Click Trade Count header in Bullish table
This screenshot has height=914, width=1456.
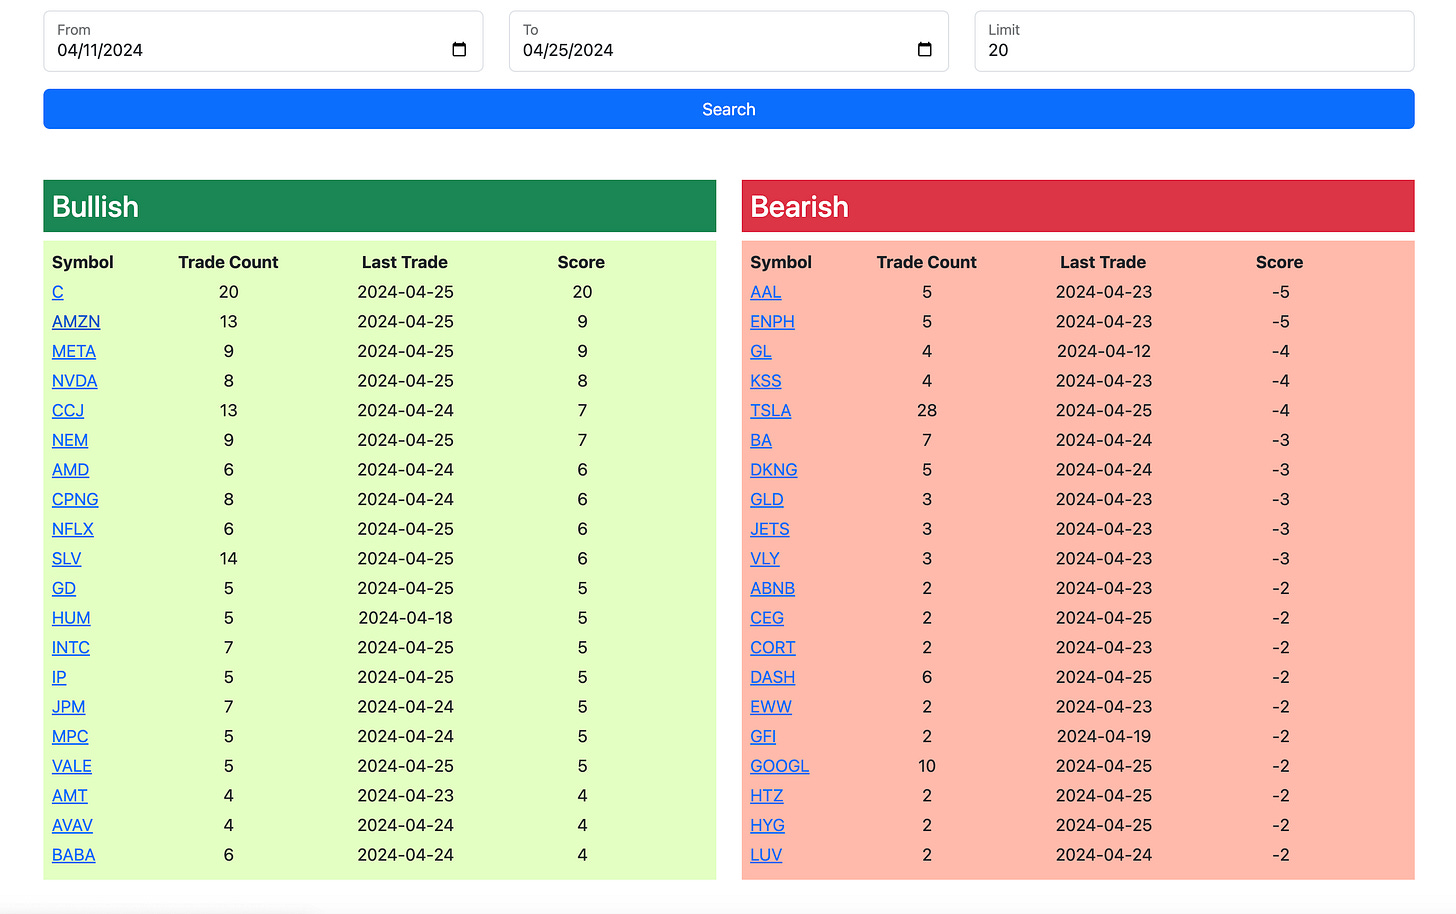pyautogui.click(x=228, y=262)
